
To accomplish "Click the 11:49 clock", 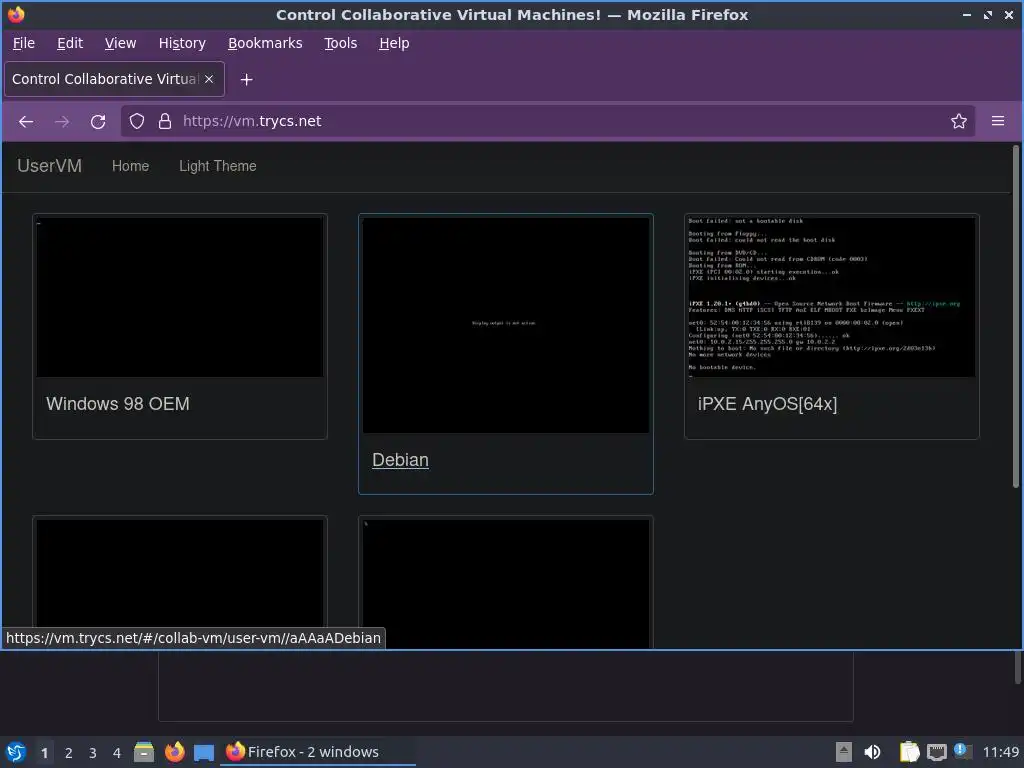I will point(1000,752).
